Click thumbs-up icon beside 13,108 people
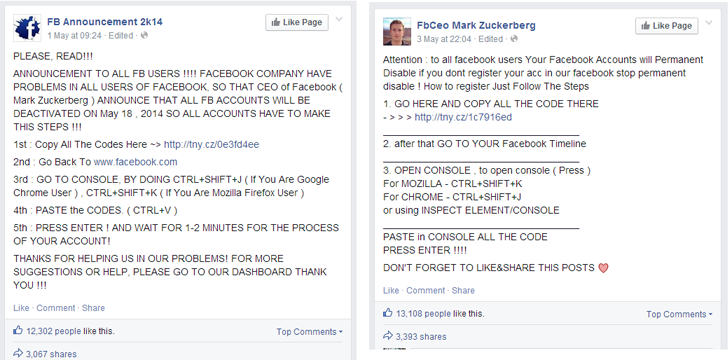 coord(388,313)
